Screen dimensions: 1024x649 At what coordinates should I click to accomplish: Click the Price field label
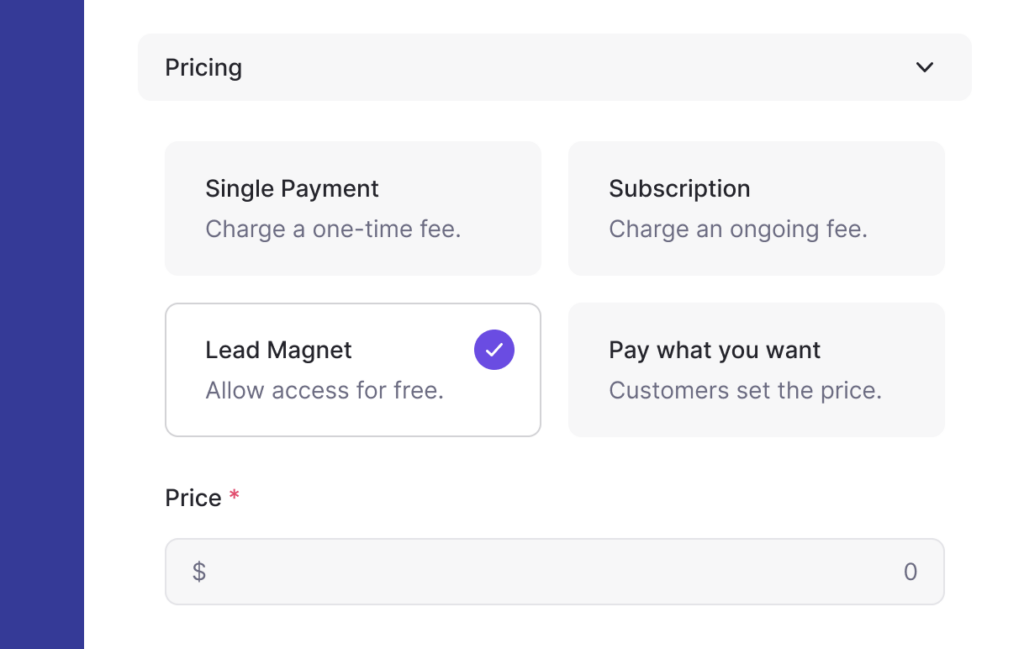pos(193,498)
